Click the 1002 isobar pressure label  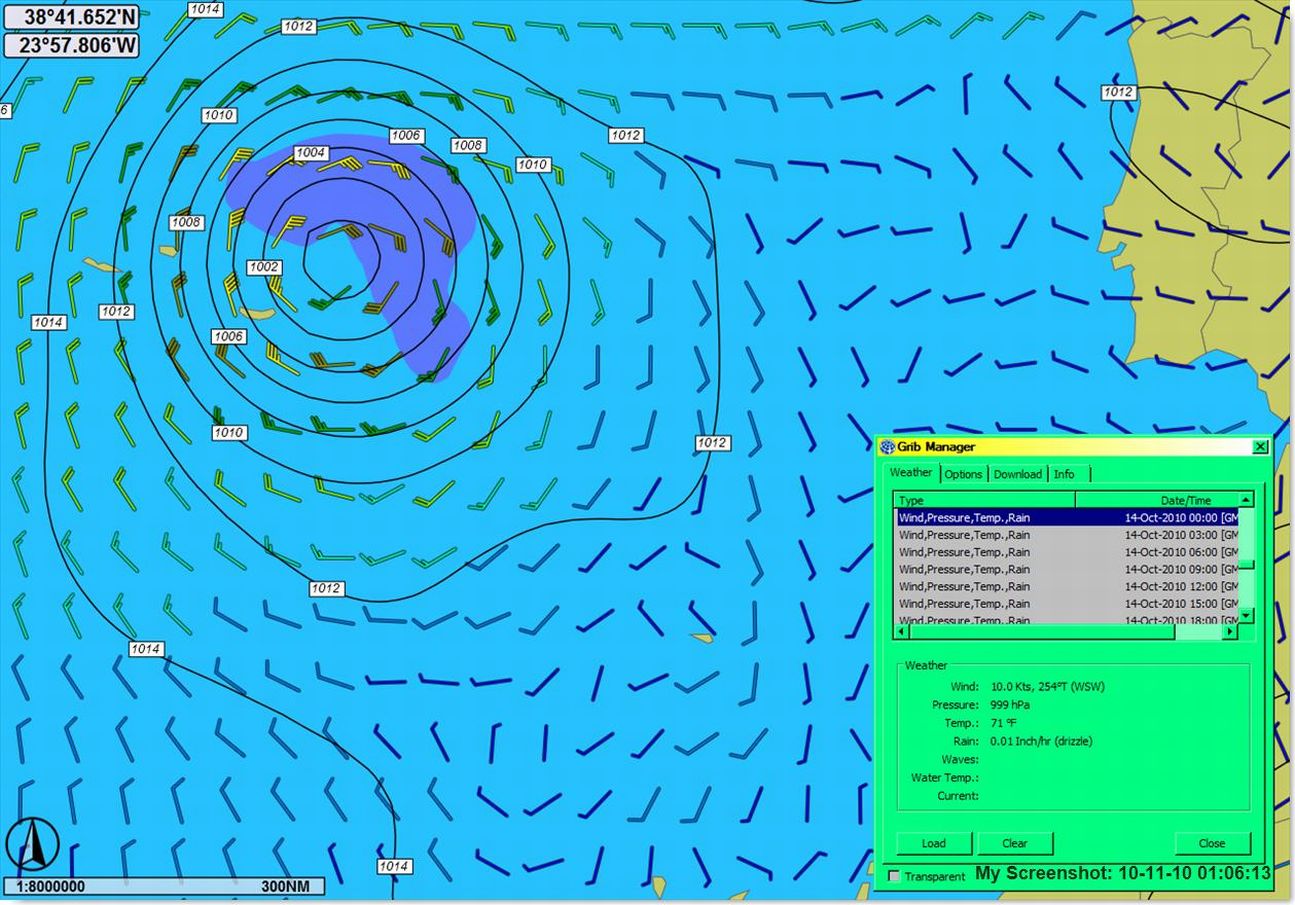pos(264,267)
